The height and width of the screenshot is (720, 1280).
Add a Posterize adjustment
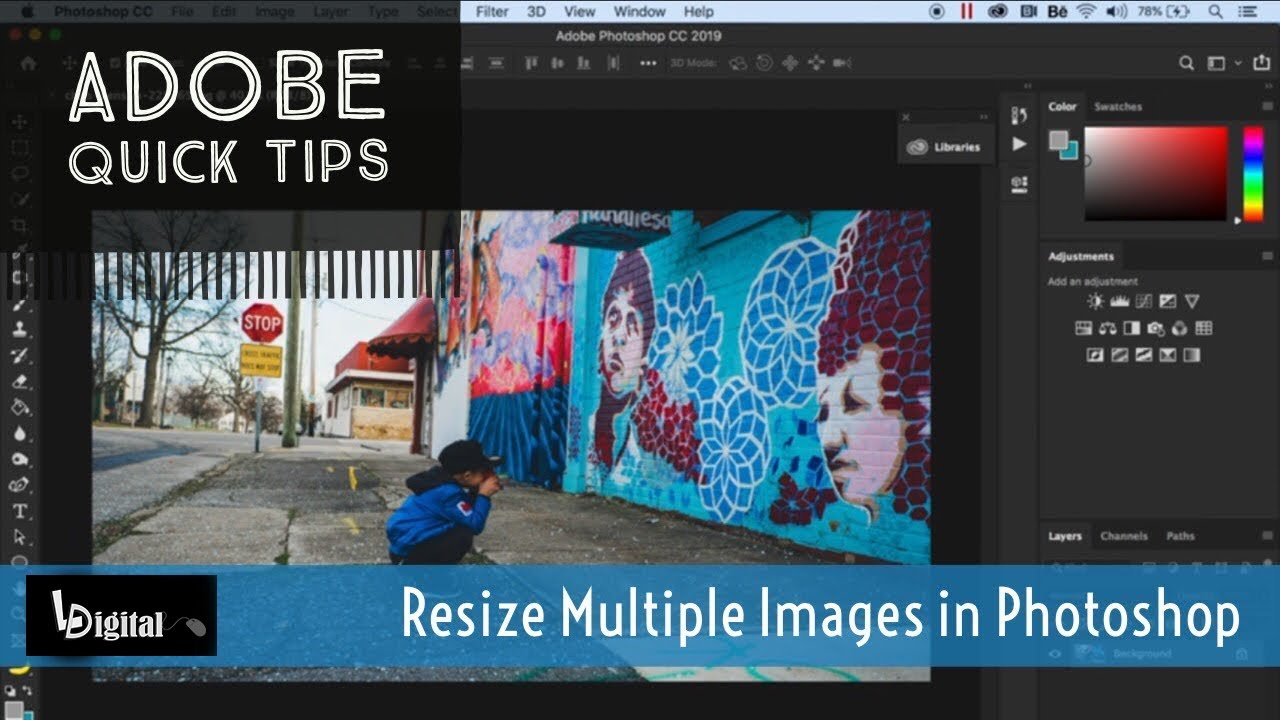coord(1120,355)
